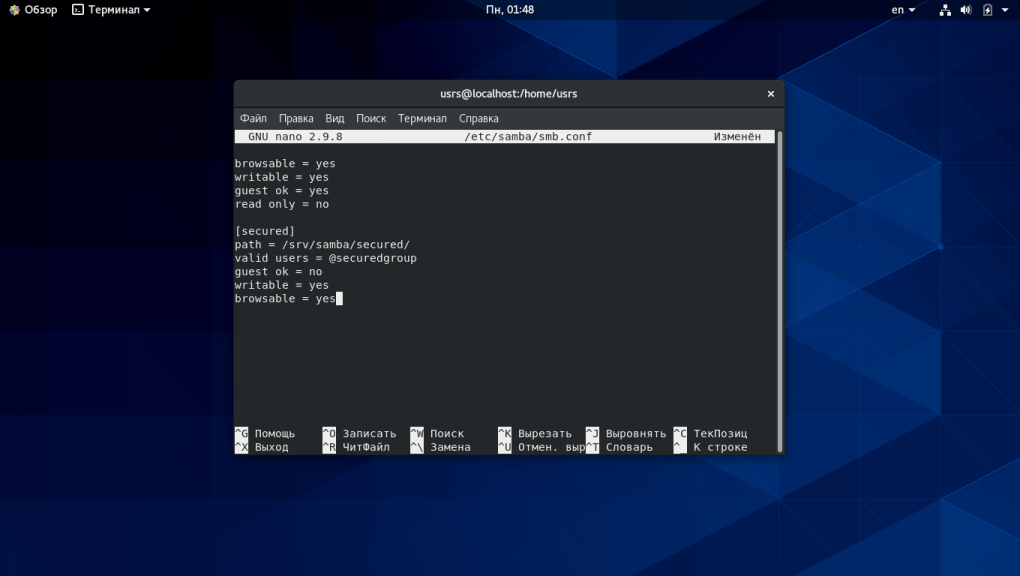Click the line valid users = @securedgroup
The image size is (1020, 576).
[x=325, y=258]
